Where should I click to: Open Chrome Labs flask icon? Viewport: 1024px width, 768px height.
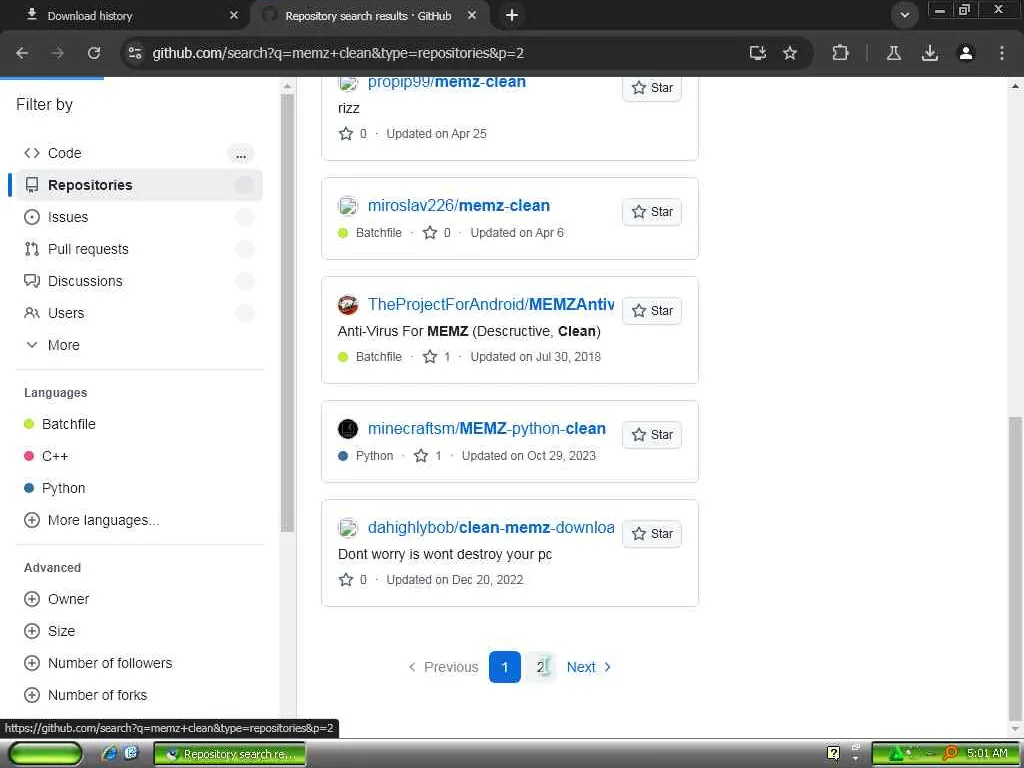point(894,53)
